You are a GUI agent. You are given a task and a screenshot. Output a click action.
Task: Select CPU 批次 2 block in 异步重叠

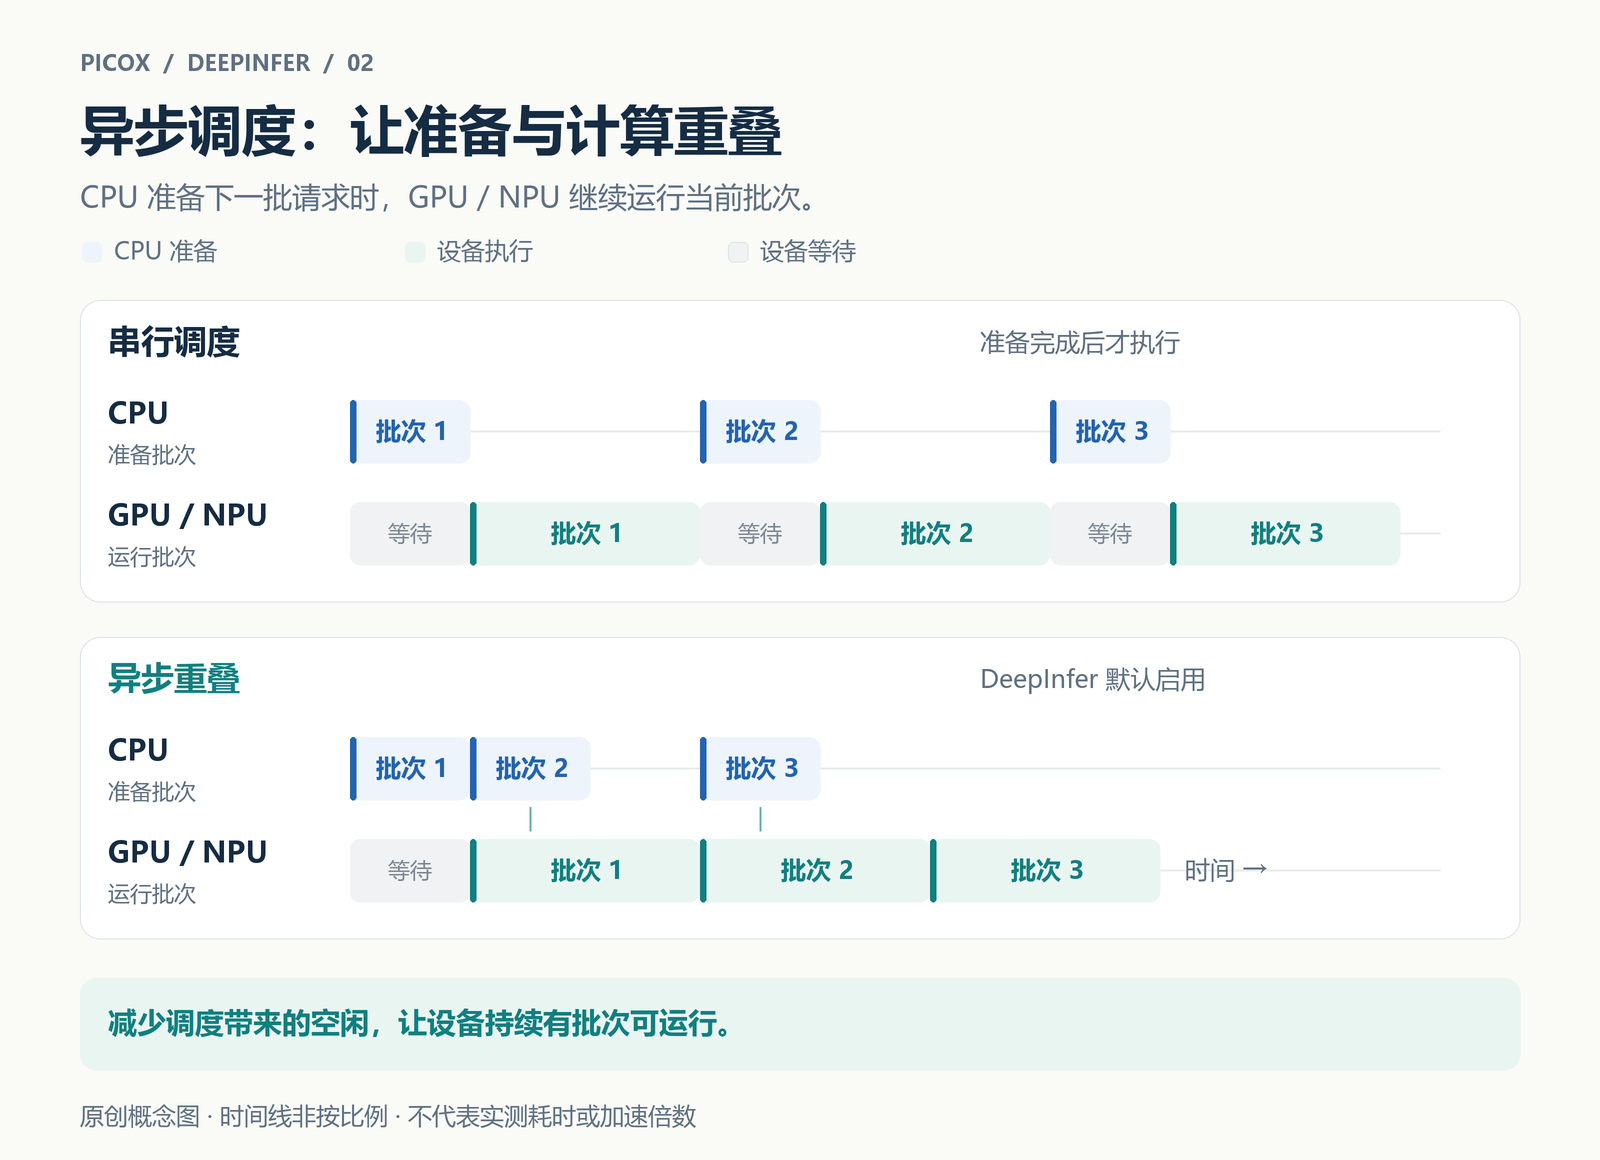[x=530, y=769]
